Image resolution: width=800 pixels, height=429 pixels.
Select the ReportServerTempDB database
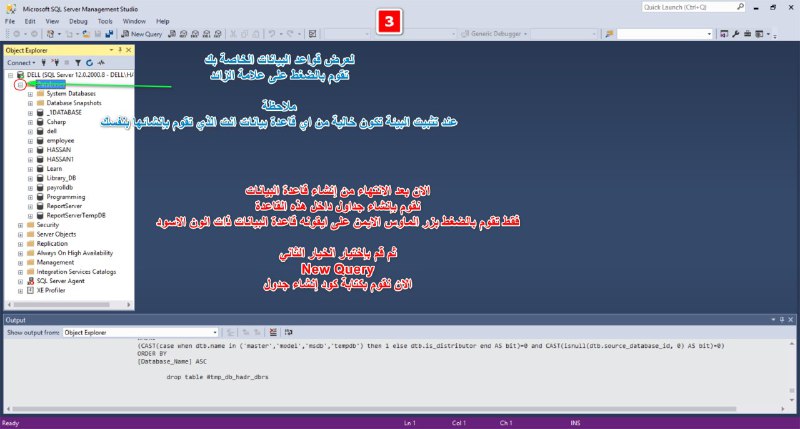click(x=76, y=215)
